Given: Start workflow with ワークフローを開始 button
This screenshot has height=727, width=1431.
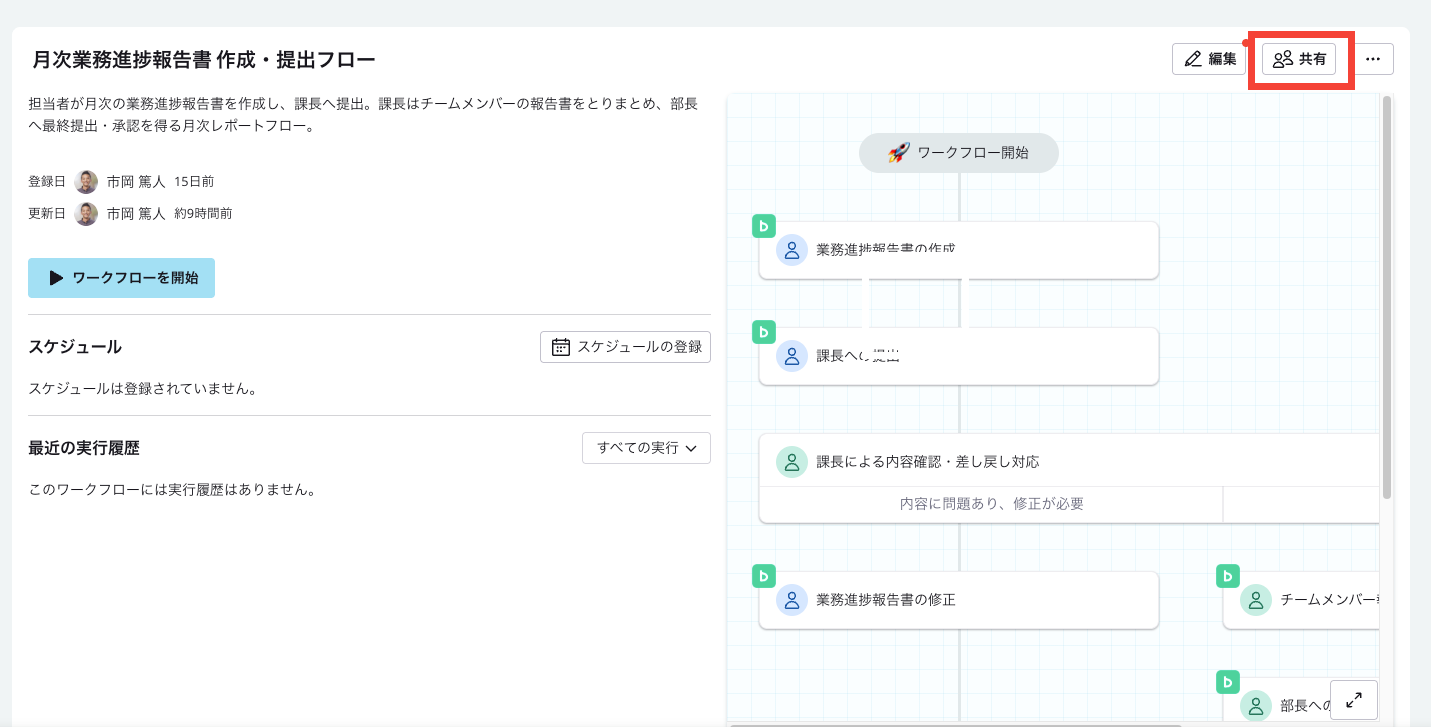Looking at the screenshot, I should point(121,278).
